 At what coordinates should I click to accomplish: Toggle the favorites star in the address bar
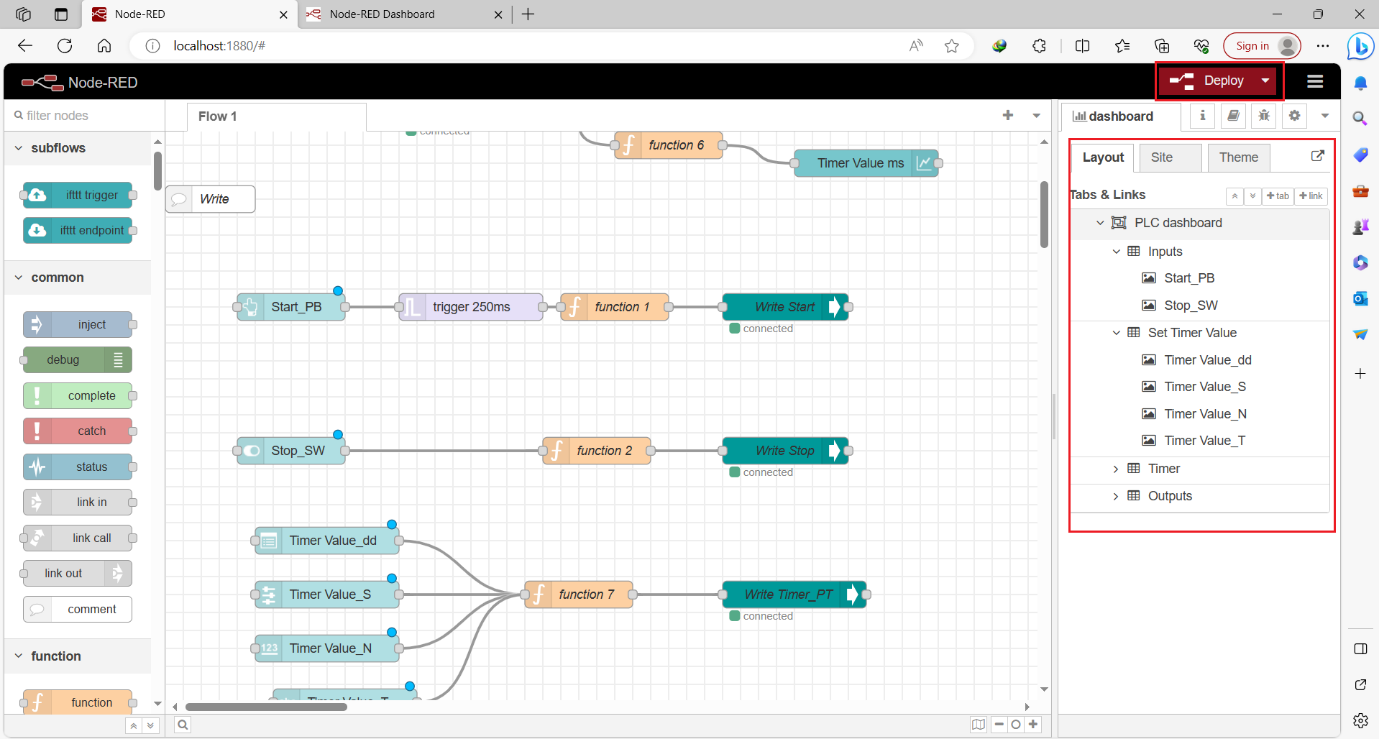click(951, 46)
